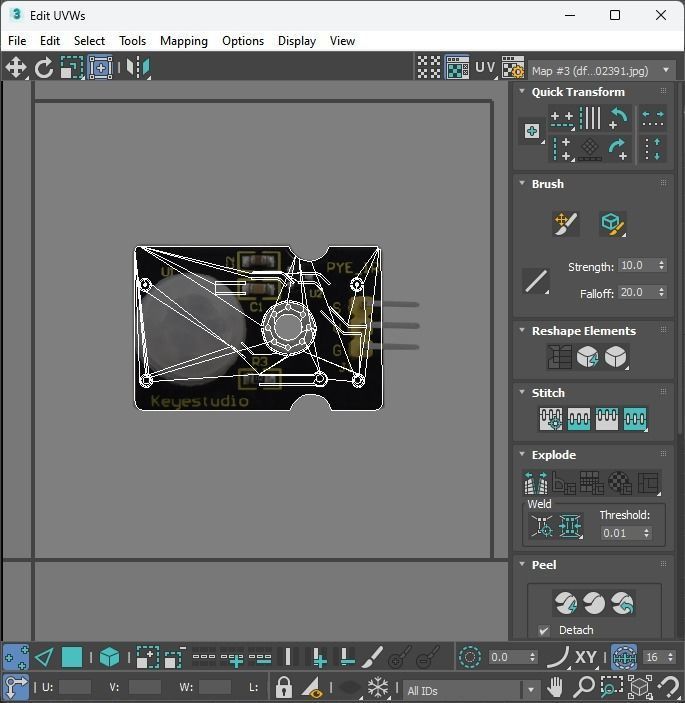
Task: Click Stitch to Target icon
Action: click(x=551, y=419)
